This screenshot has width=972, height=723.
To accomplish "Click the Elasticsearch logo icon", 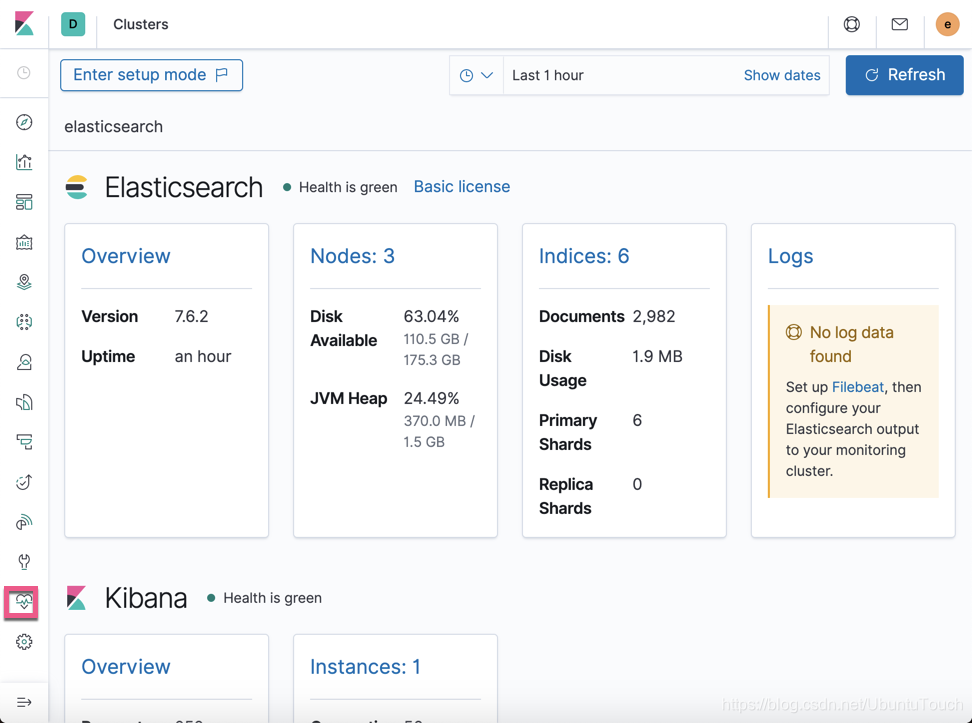I will click(x=77, y=187).
